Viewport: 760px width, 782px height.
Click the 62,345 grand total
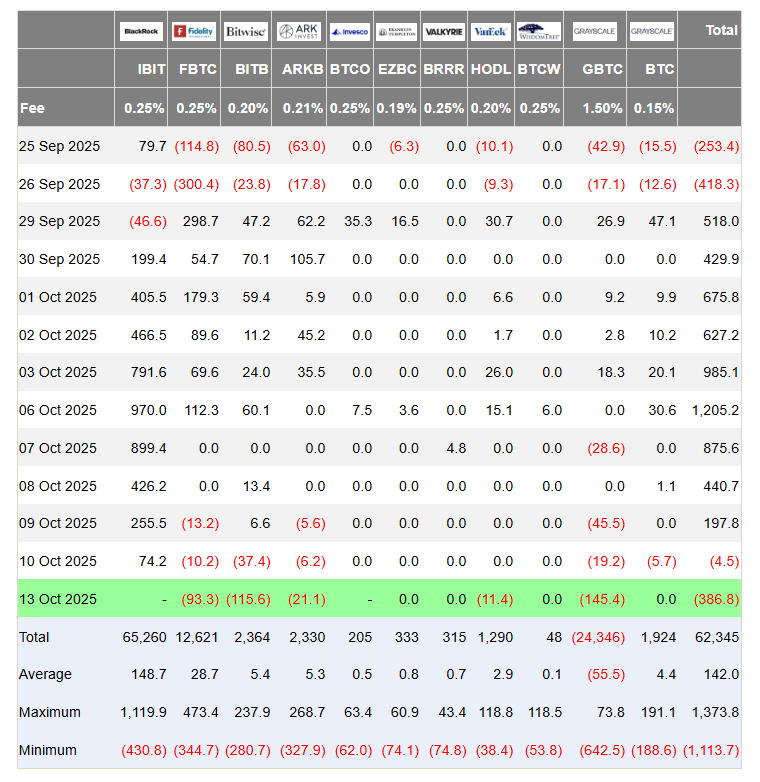coord(717,637)
